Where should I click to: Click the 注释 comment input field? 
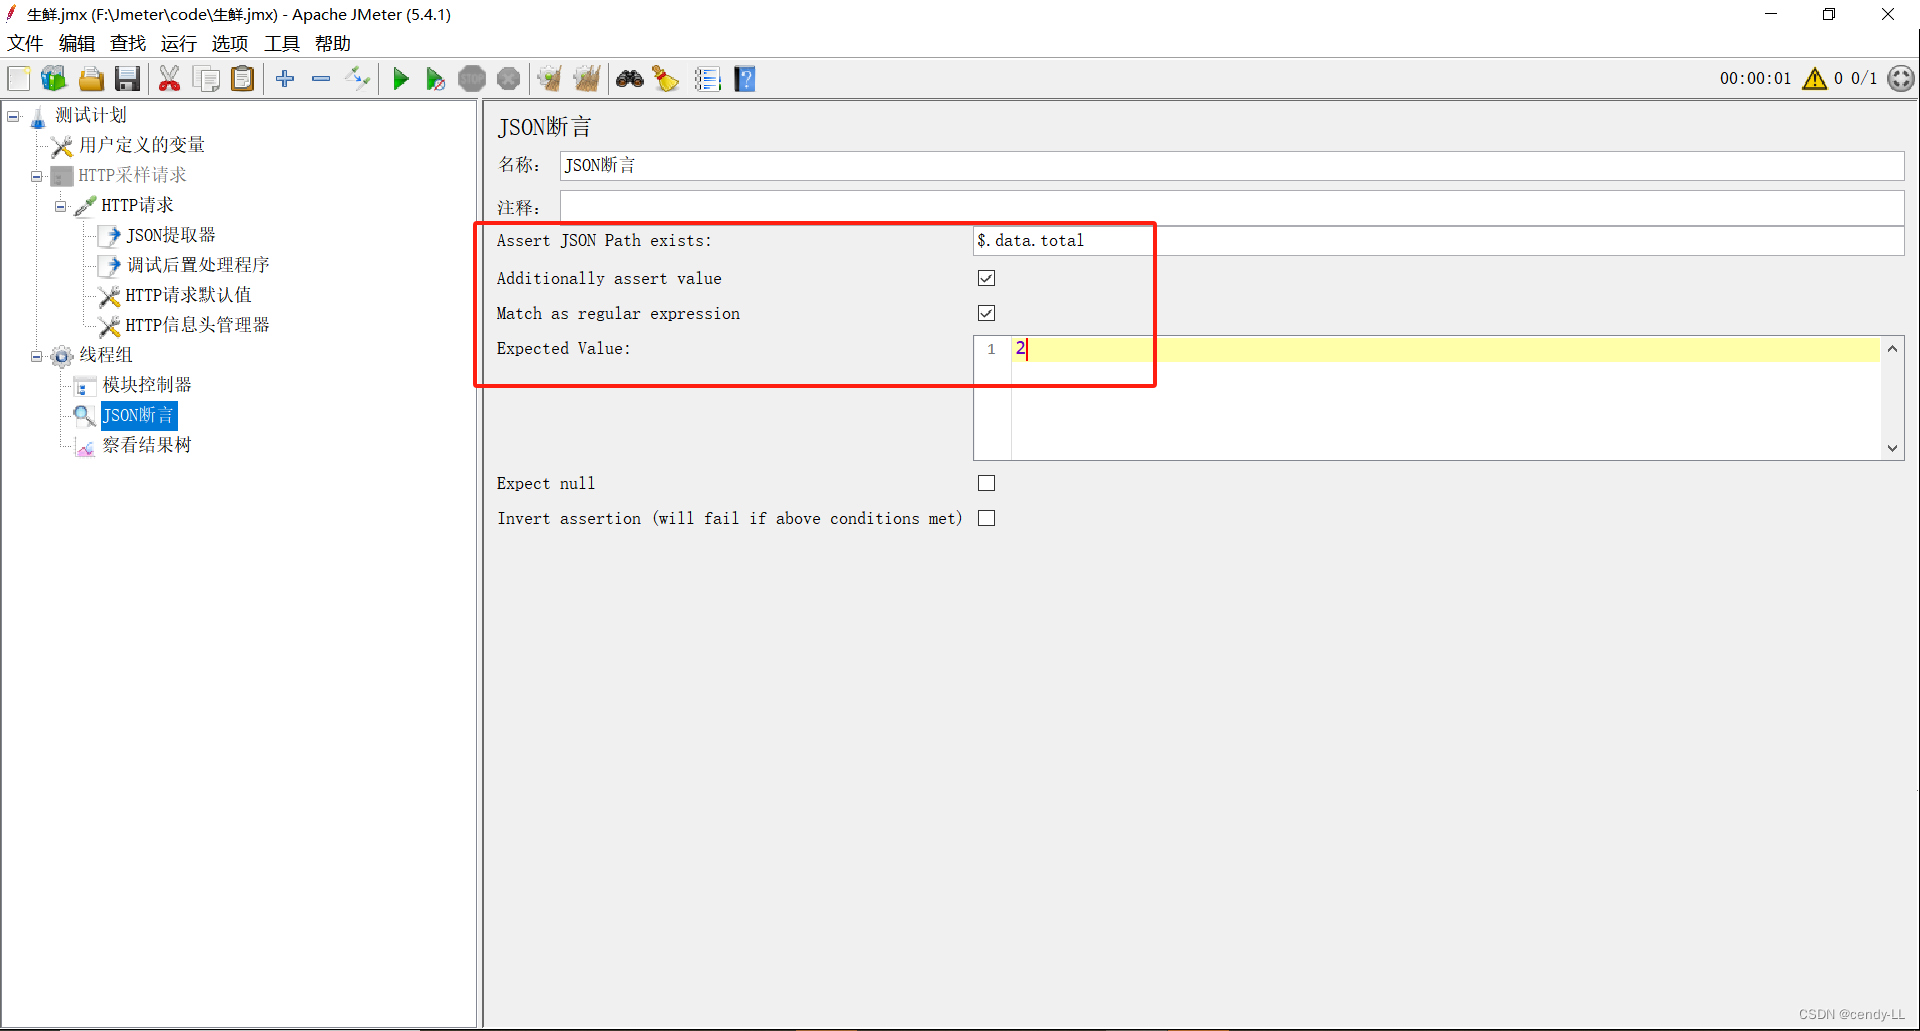1231,208
